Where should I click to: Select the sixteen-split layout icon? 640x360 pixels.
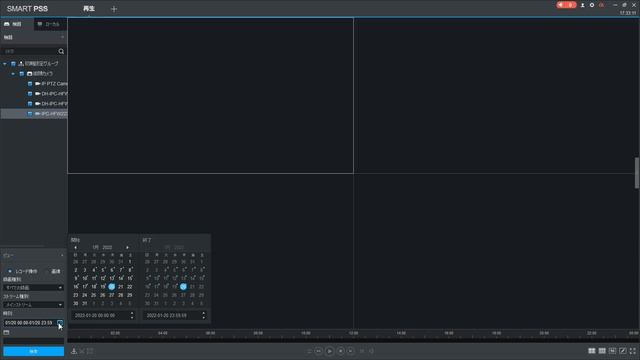[x=612, y=351]
